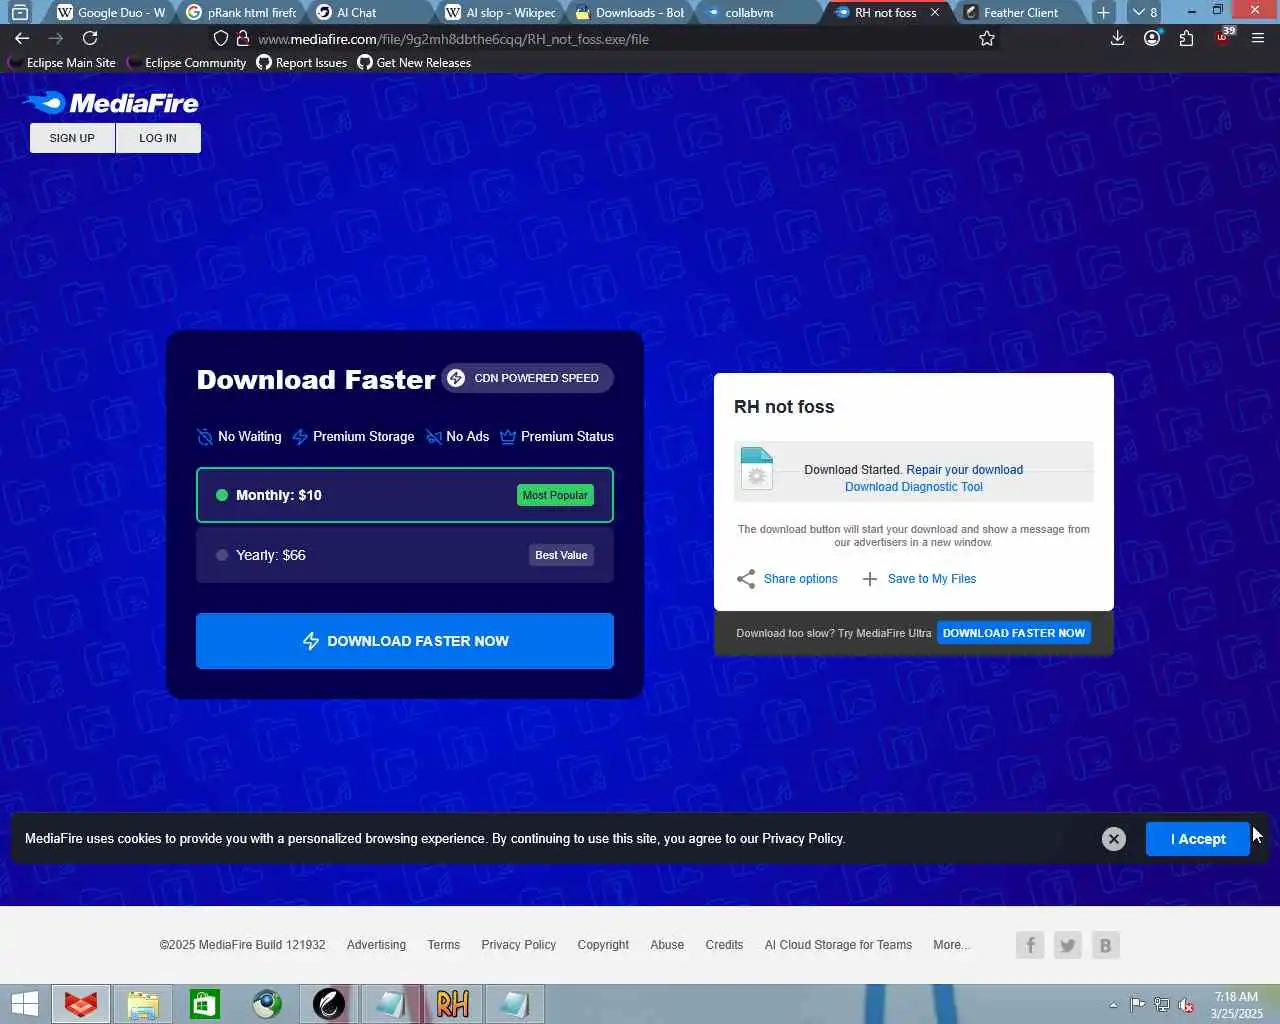
Task: Open the RH app in the taskbar
Action: click(453, 1004)
